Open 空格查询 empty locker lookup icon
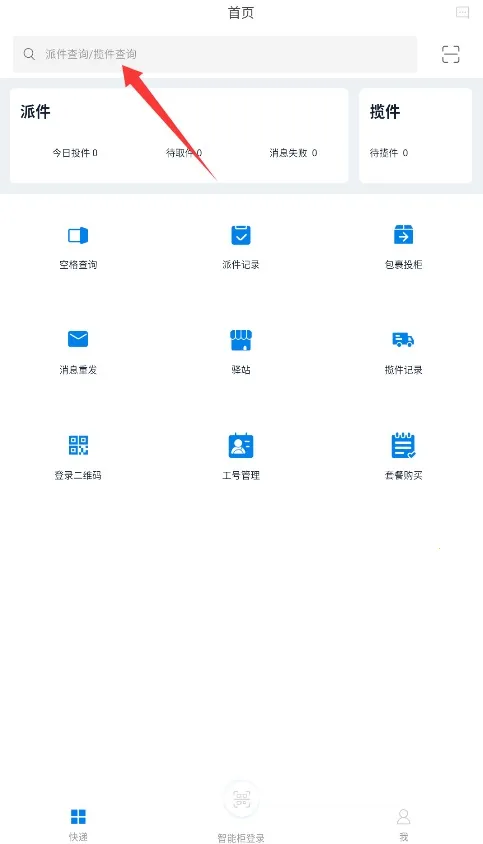This screenshot has width=483, height=844. click(x=78, y=236)
